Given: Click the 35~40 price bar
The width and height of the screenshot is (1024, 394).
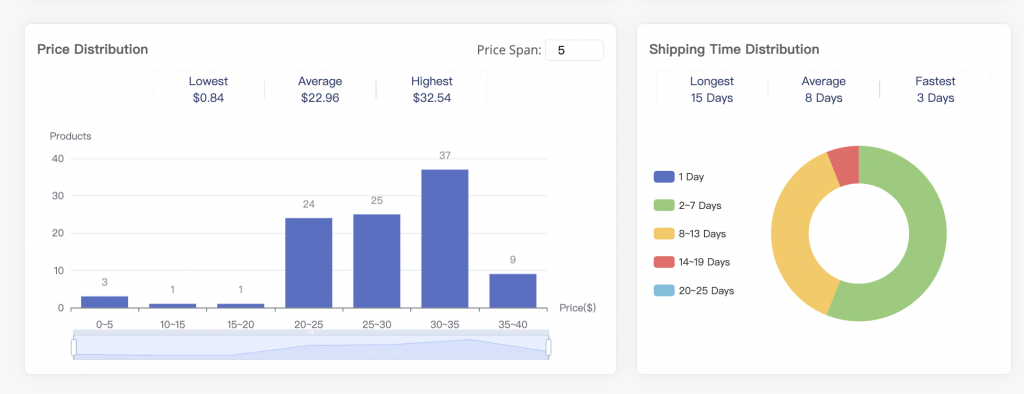Looking at the screenshot, I should point(513,291).
